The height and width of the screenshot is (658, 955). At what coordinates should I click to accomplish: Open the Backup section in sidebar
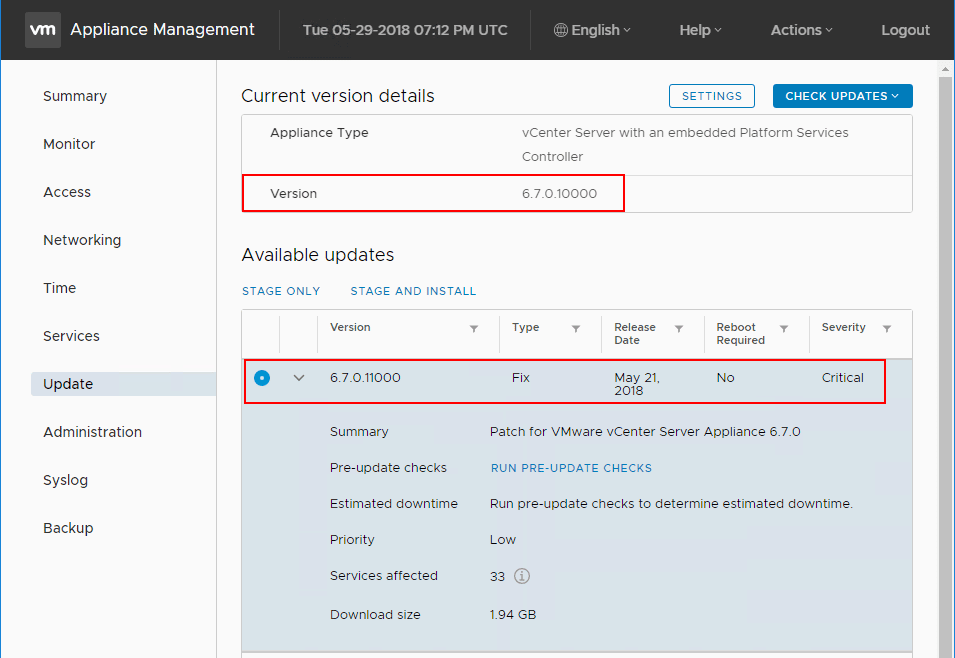point(68,528)
